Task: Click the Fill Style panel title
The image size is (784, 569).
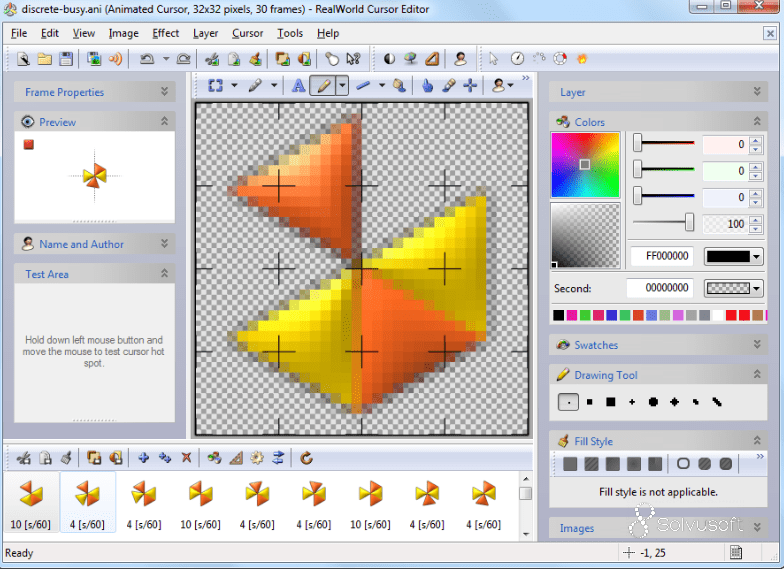Action: point(594,441)
